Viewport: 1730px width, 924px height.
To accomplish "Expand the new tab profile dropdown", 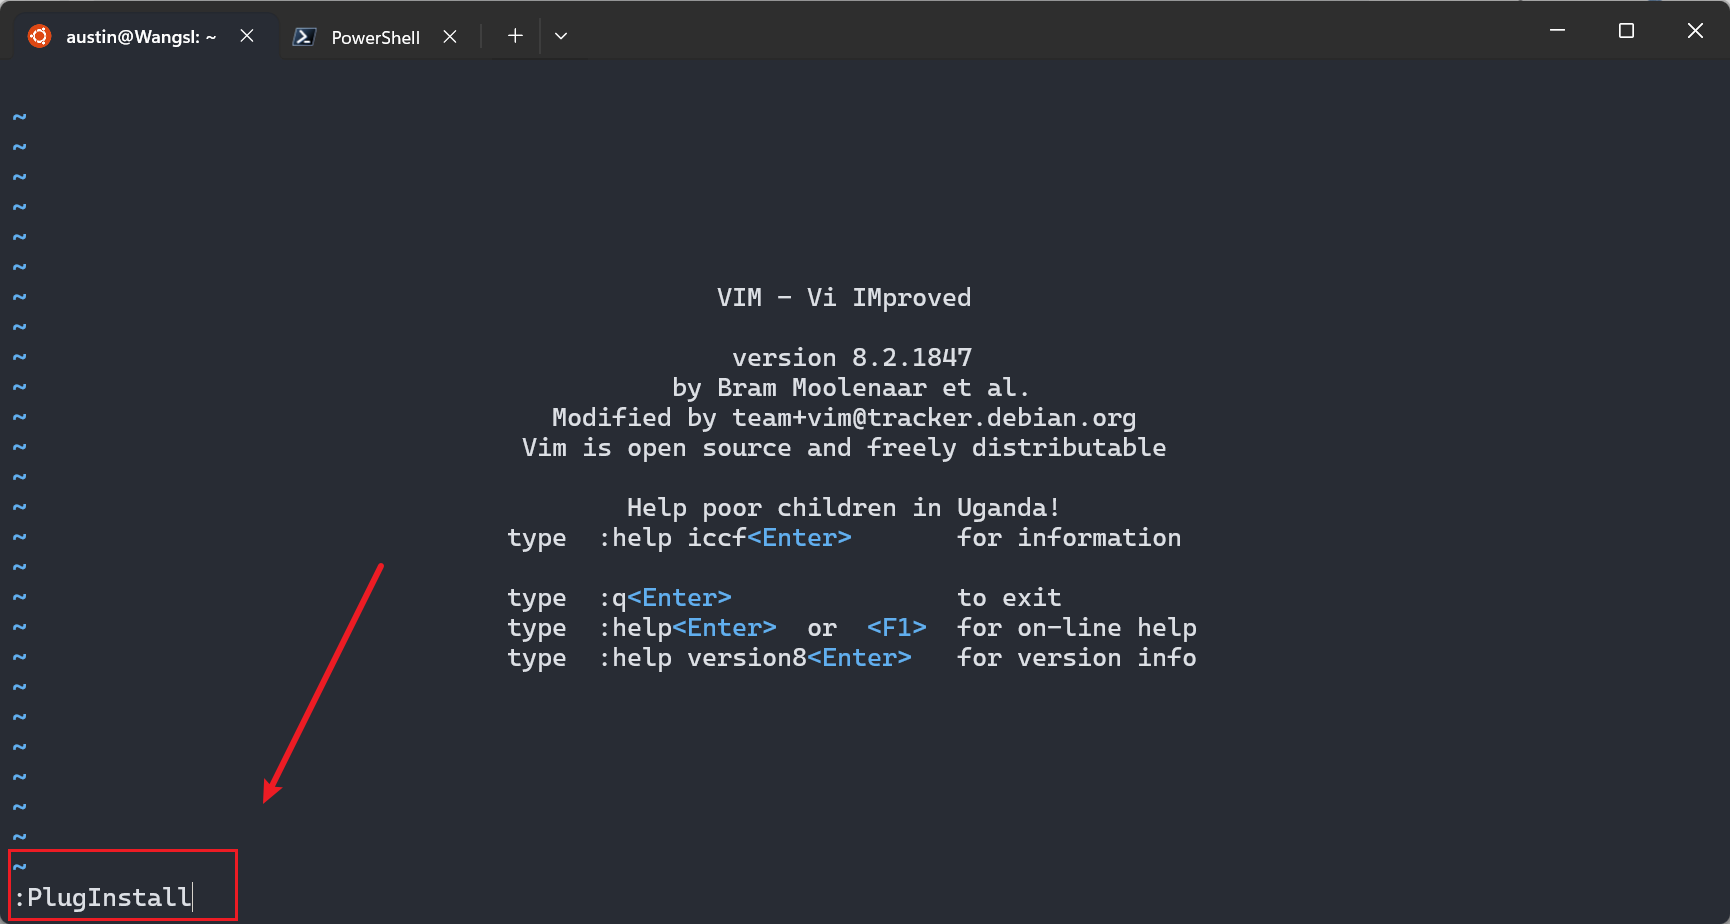I will (x=561, y=36).
